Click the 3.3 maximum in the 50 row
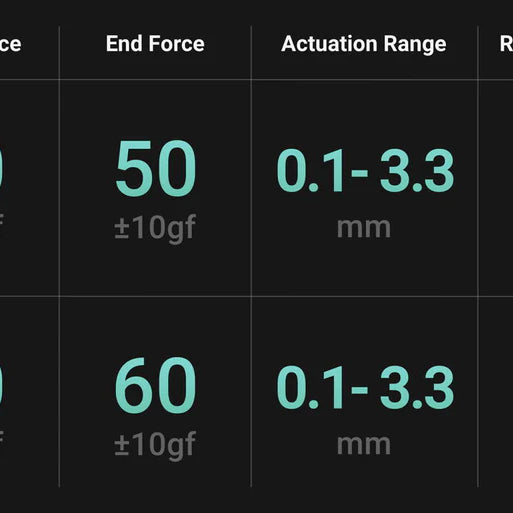513x513 pixels. pos(417,171)
